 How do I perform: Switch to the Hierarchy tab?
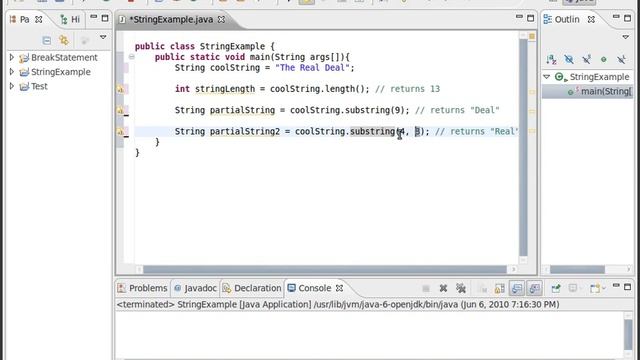coord(70,20)
